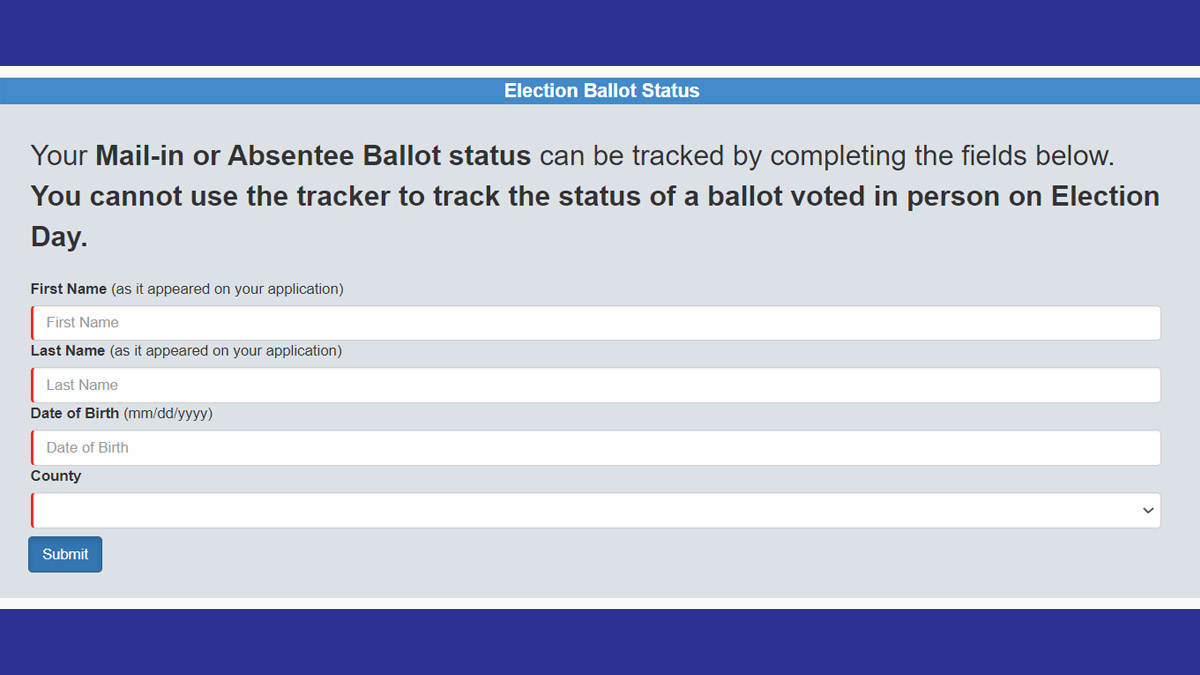Select the First Name label text
The height and width of the screenshot is (675, 1200).
tap(68, 288)
